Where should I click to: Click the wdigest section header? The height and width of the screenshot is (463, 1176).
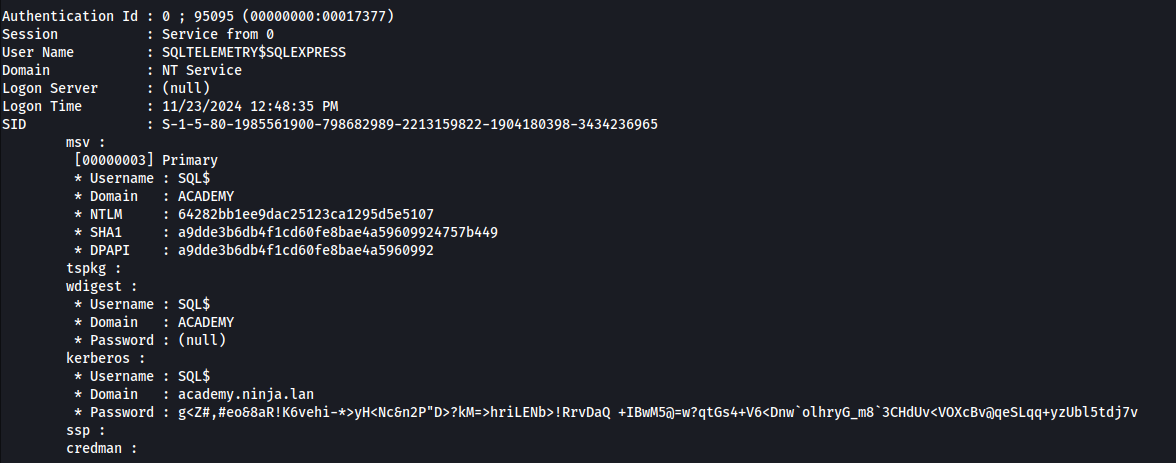102,286
